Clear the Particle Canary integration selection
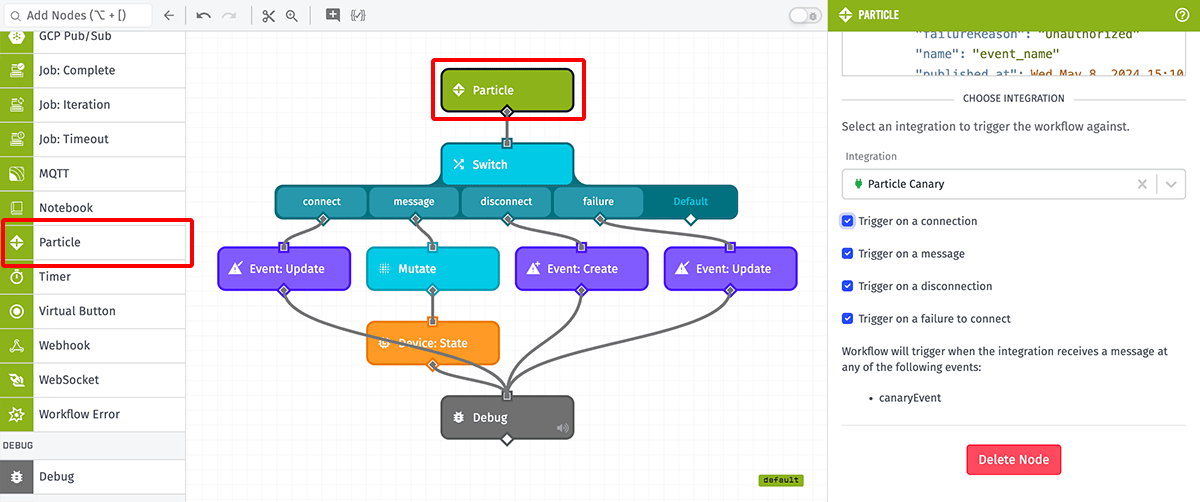1200x502 pixels. (x=1142, y=184)
